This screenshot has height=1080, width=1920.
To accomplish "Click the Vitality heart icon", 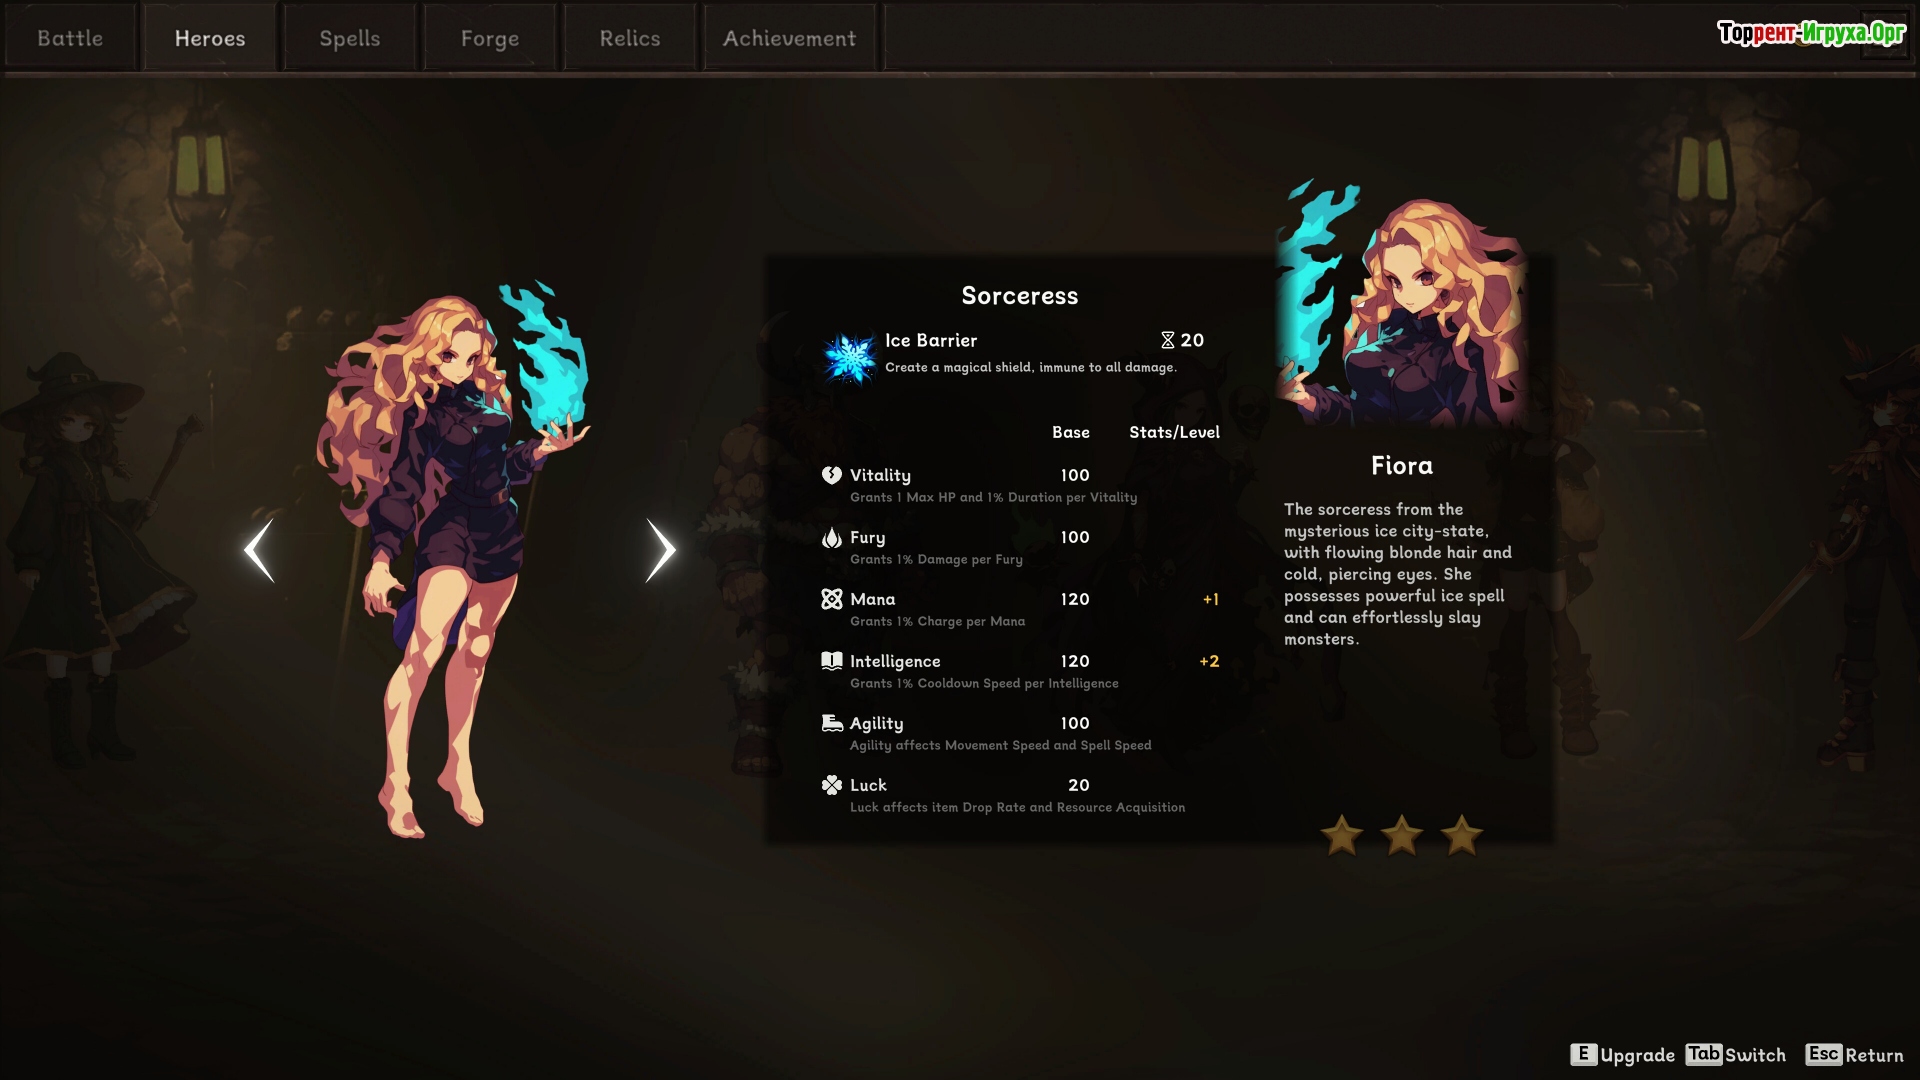I will (831, 475).
